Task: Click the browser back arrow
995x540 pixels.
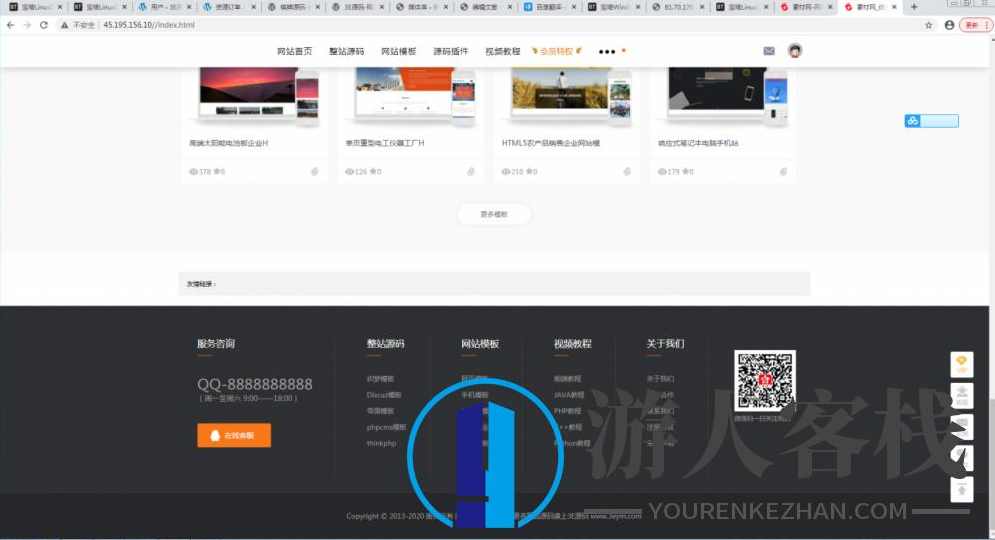Action: [x=10, y=25]
